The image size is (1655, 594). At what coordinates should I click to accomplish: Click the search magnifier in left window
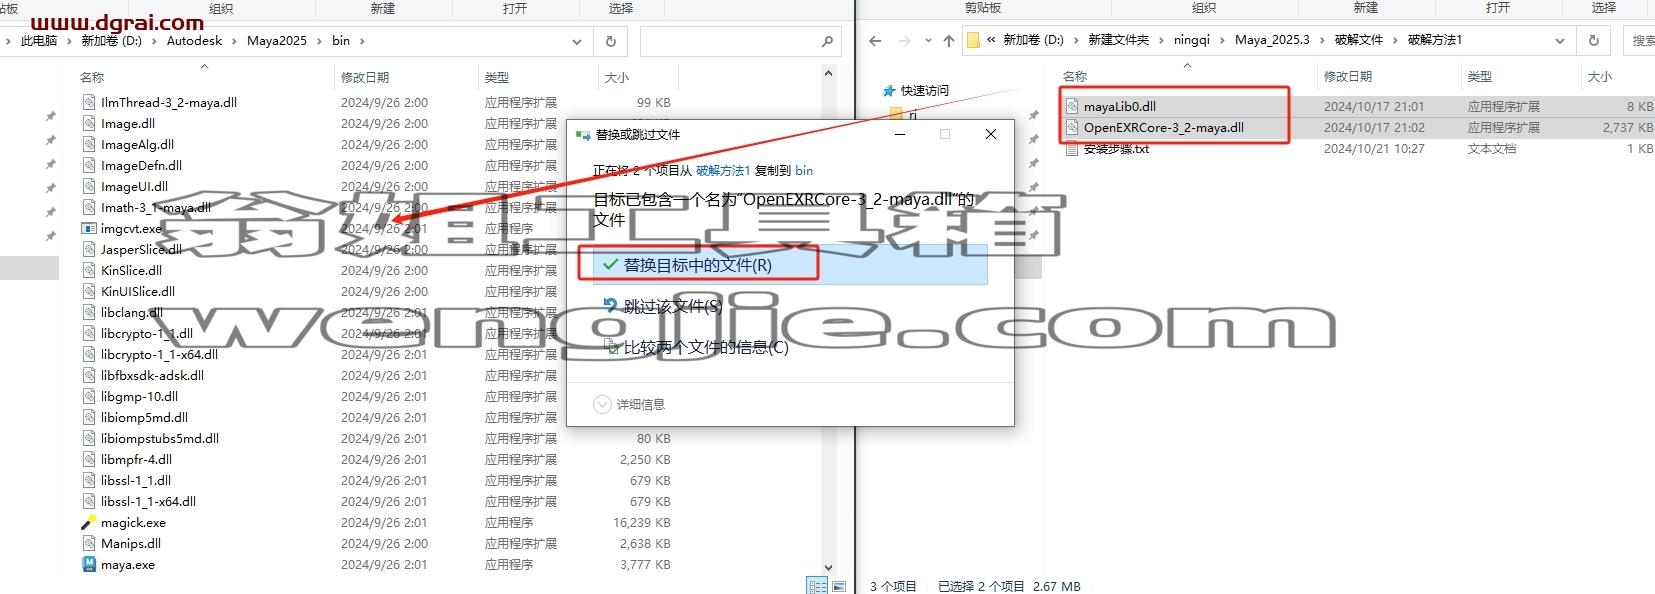pyautogui.click(x=827, y=41)
